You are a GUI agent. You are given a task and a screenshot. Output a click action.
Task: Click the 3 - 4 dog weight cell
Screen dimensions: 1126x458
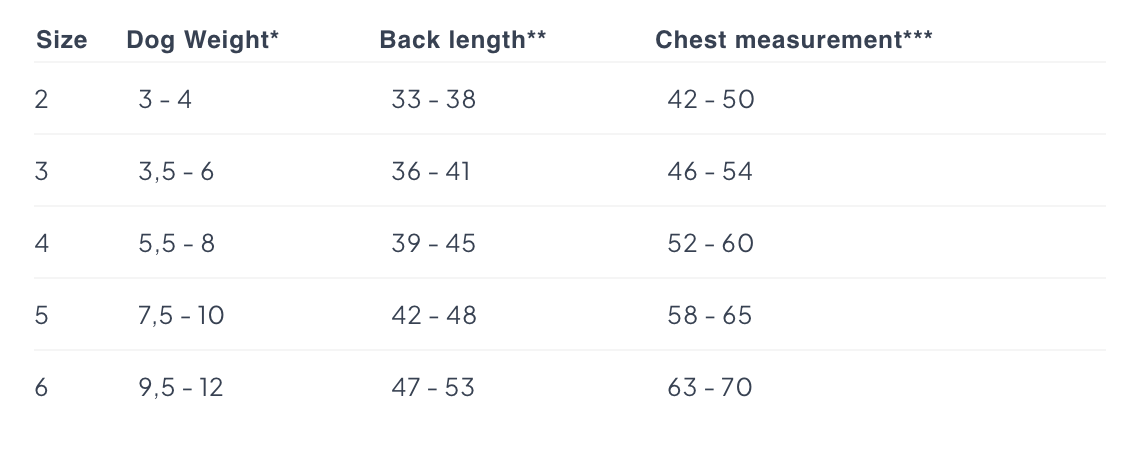point(165,99)
